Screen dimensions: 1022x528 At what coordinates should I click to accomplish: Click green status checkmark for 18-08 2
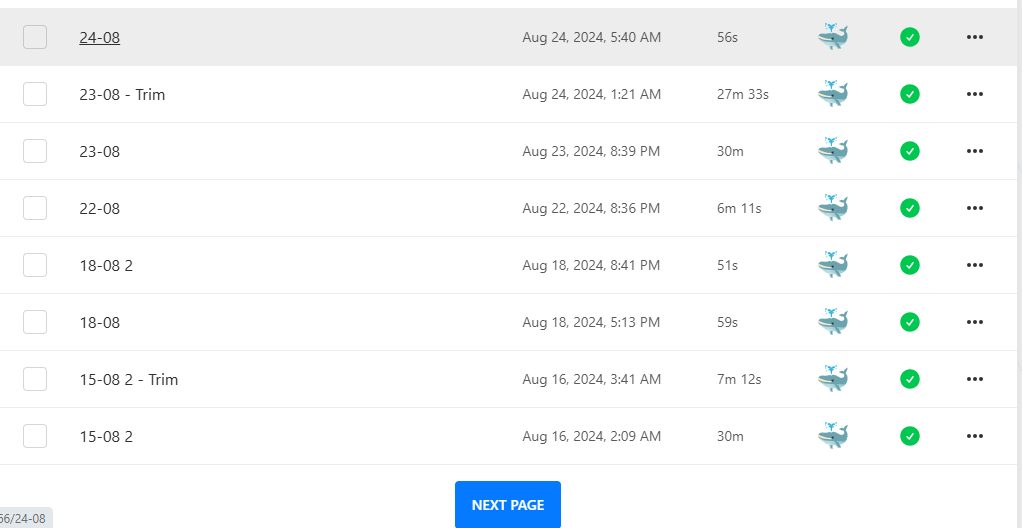pos(909,265)
